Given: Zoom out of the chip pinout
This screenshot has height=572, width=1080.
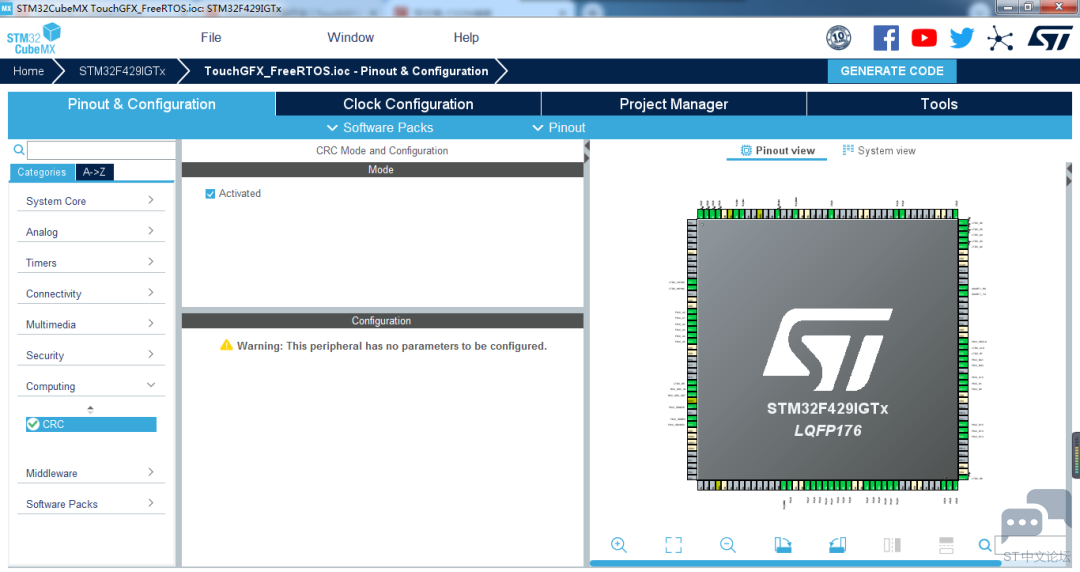Looking at the screenshot, I should tap(727, 544).
